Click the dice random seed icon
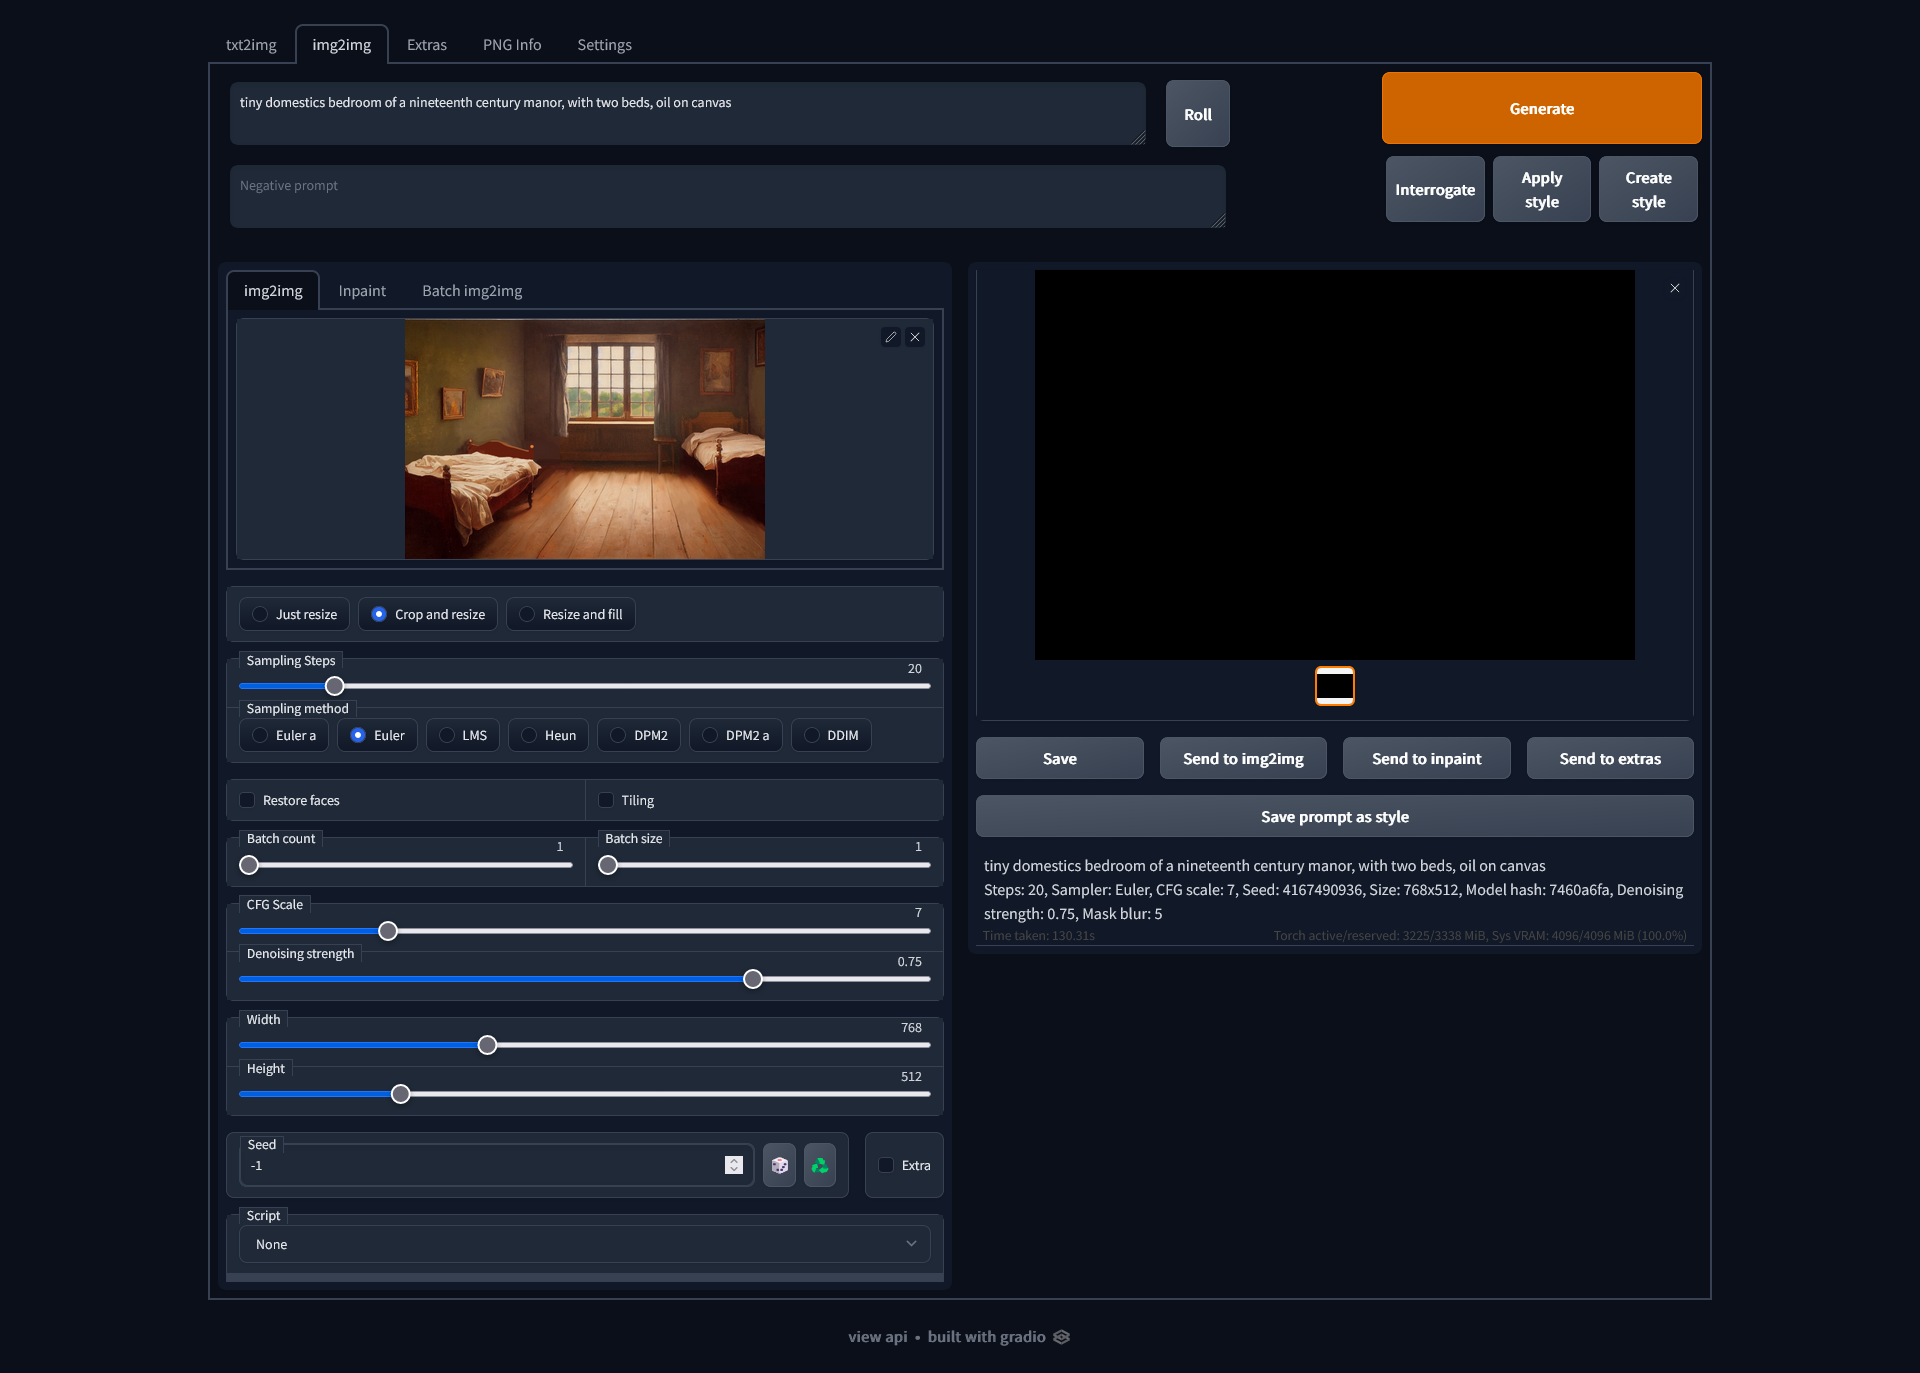Screen dimensions: 1920x1373 click(779, 1165)
